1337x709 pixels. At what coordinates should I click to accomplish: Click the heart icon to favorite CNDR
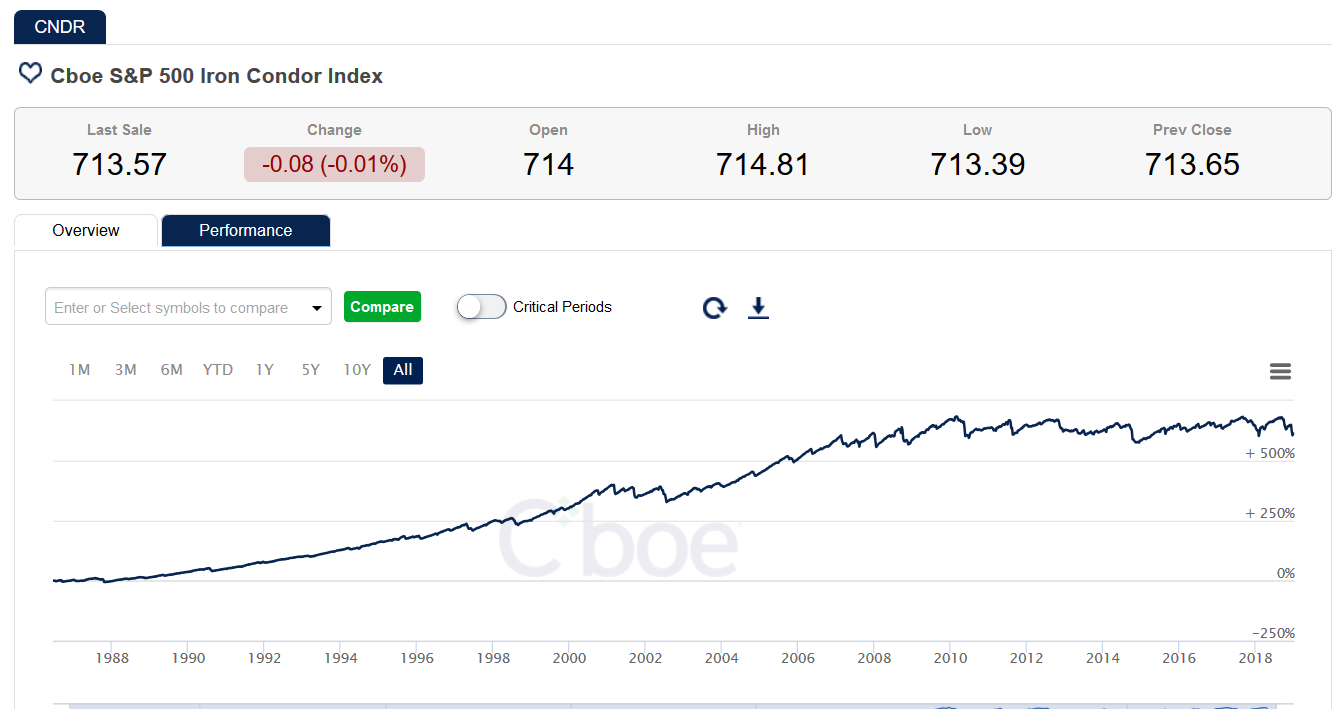tap(29, 73)
